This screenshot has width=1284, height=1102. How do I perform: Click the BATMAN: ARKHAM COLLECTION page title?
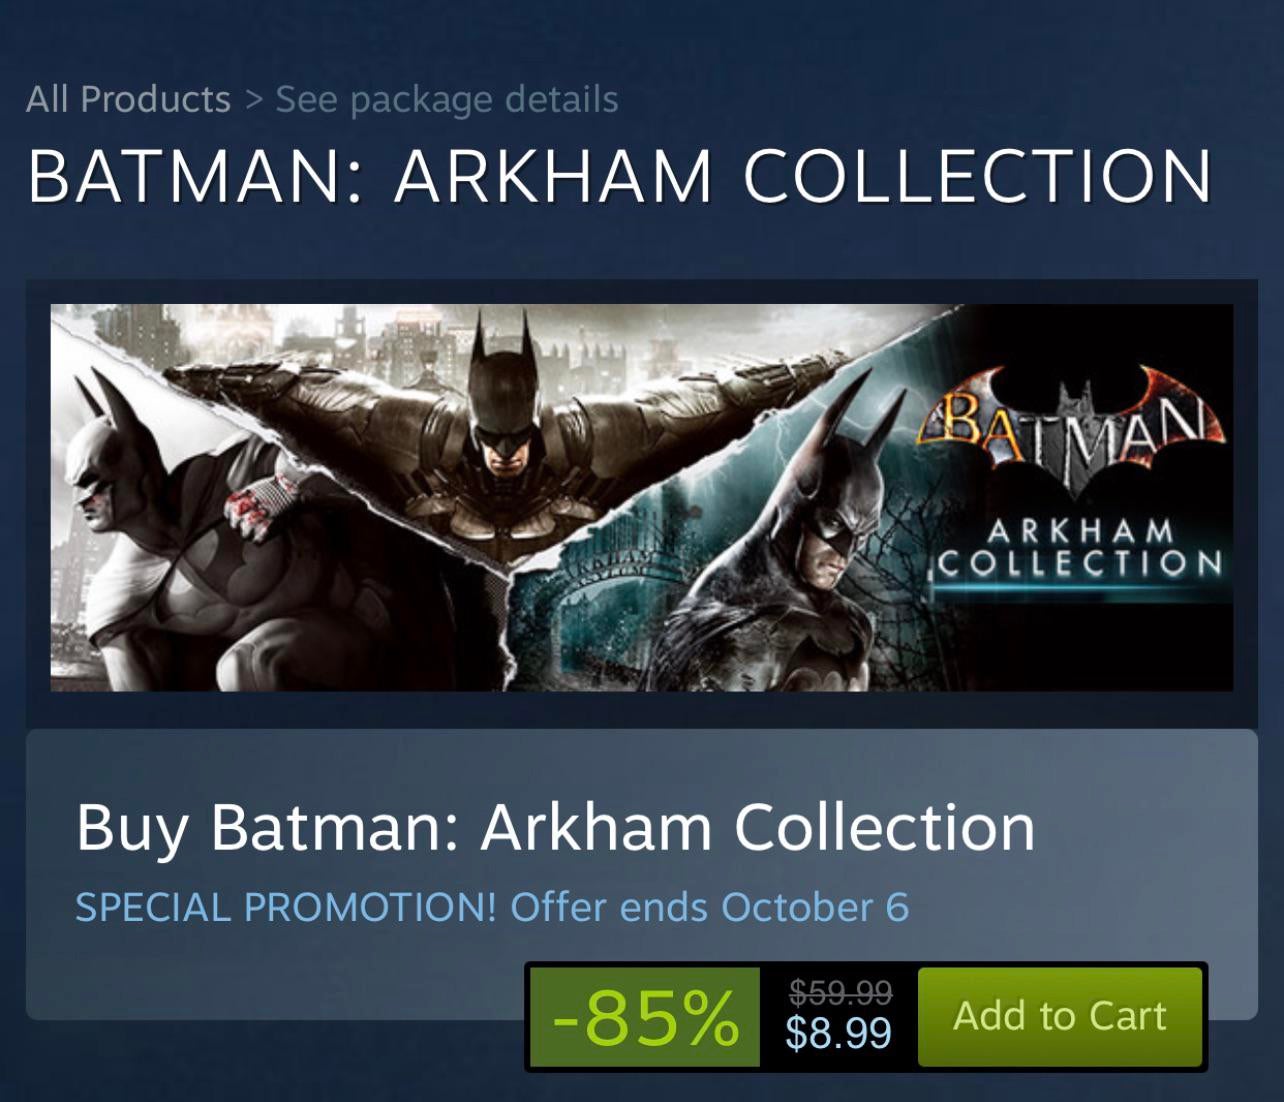pos(620,177)
